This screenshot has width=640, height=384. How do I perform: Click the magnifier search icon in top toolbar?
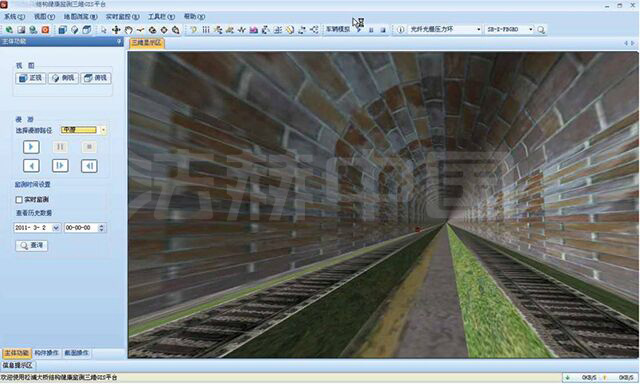pos(541,30)
